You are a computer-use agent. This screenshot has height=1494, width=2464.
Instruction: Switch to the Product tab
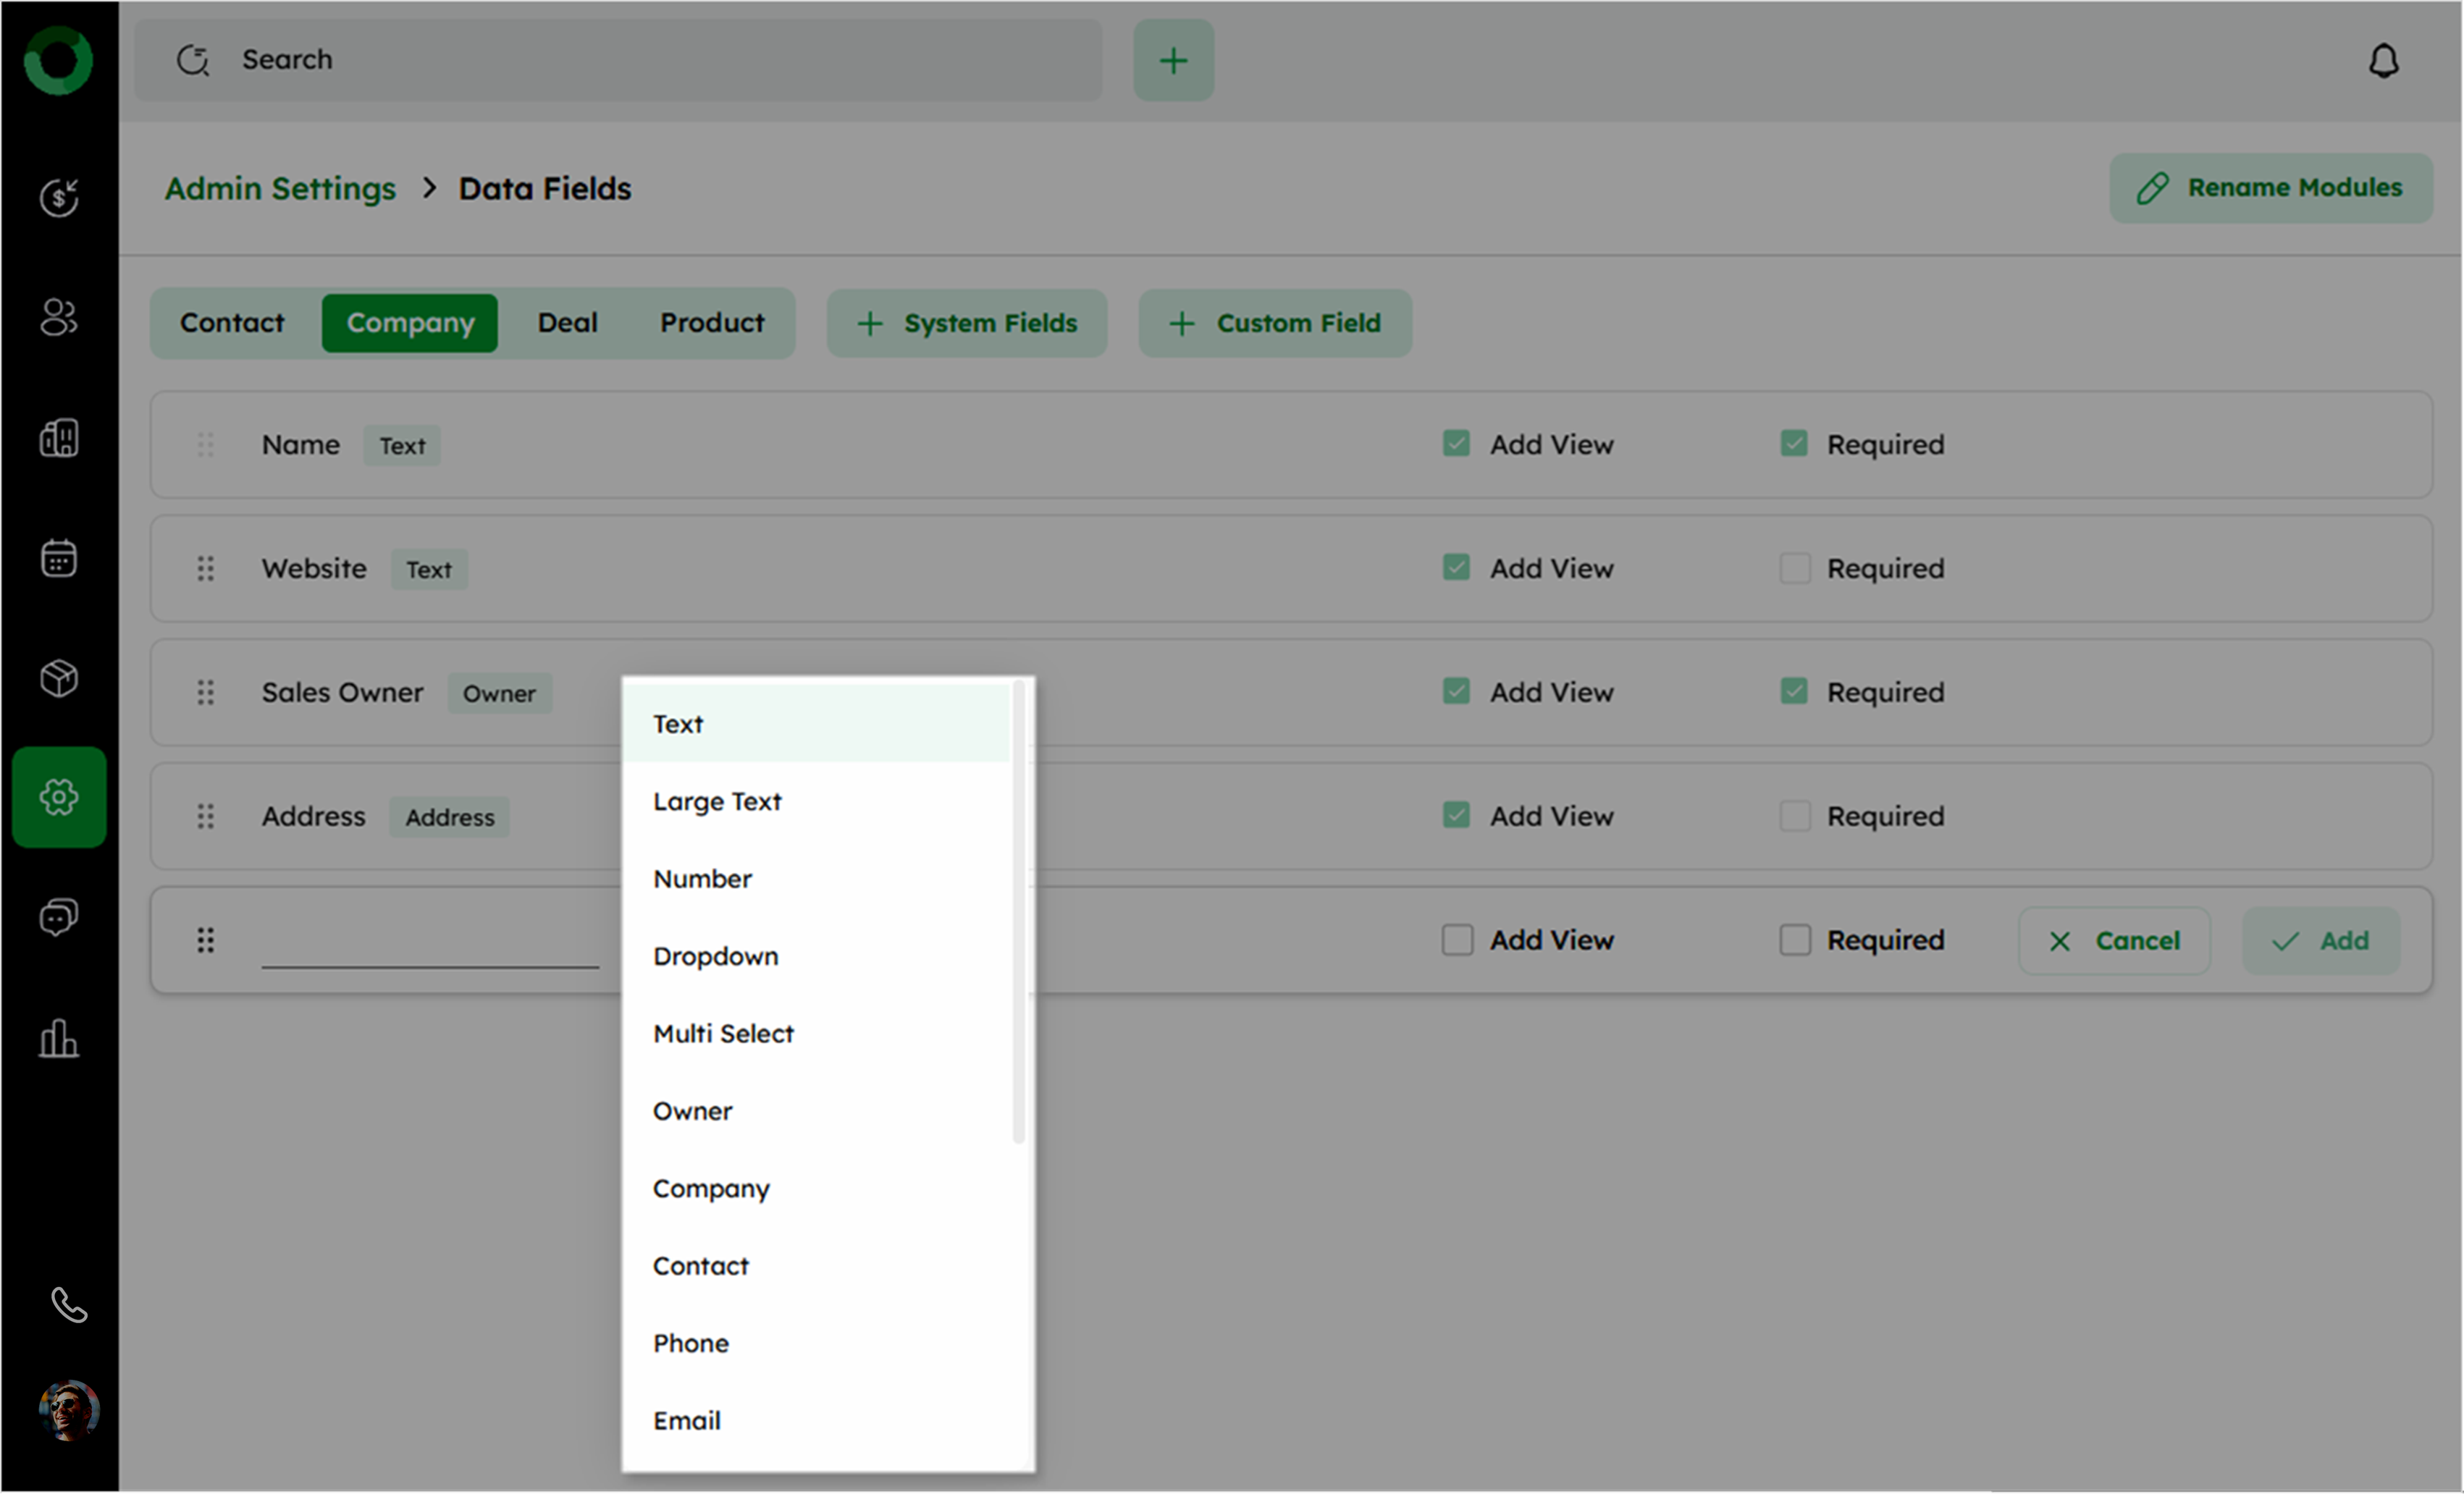click(711, 323)
